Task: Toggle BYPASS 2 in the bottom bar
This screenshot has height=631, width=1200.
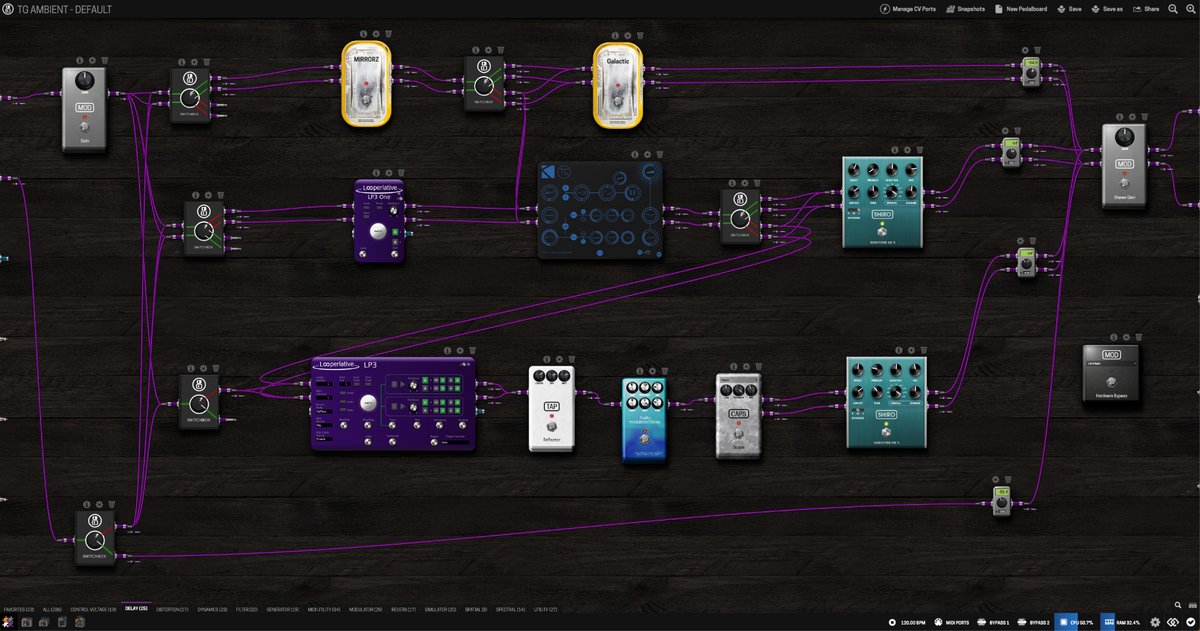Action: pyautogui.click(x=1034, y=622)
